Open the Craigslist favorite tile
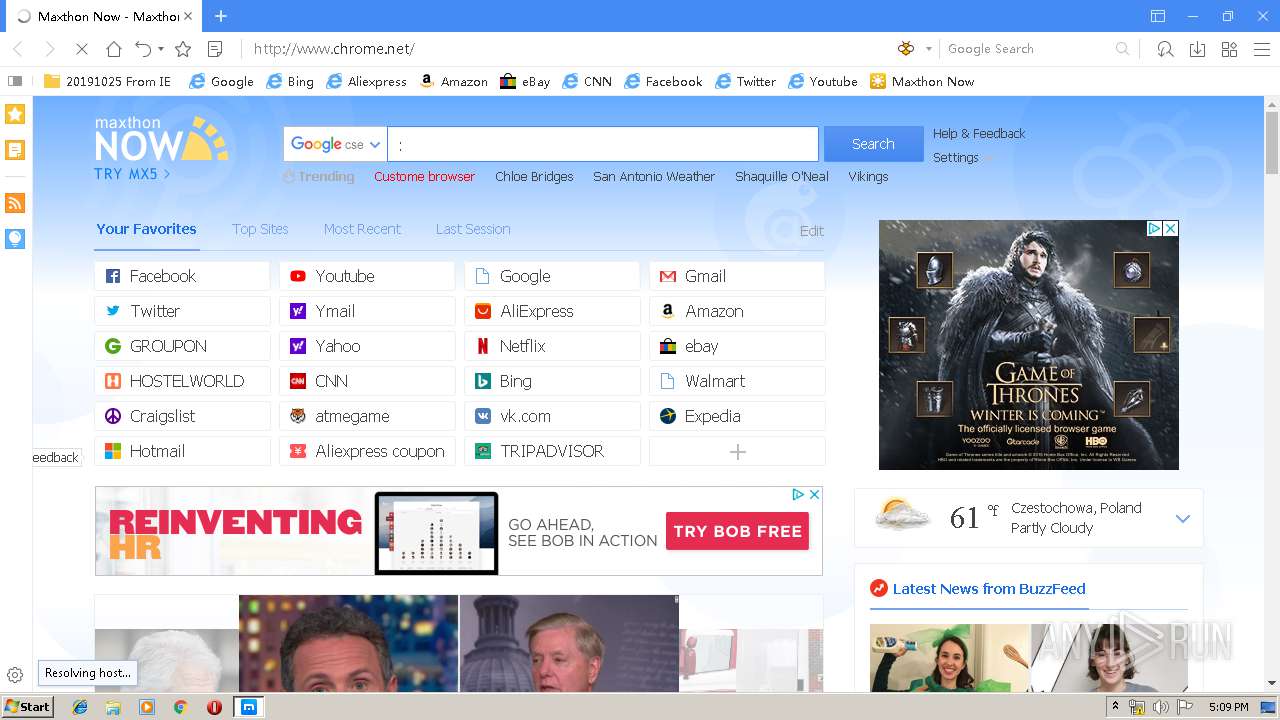This screenshot has height=720, width=1280. click(182, 416)
